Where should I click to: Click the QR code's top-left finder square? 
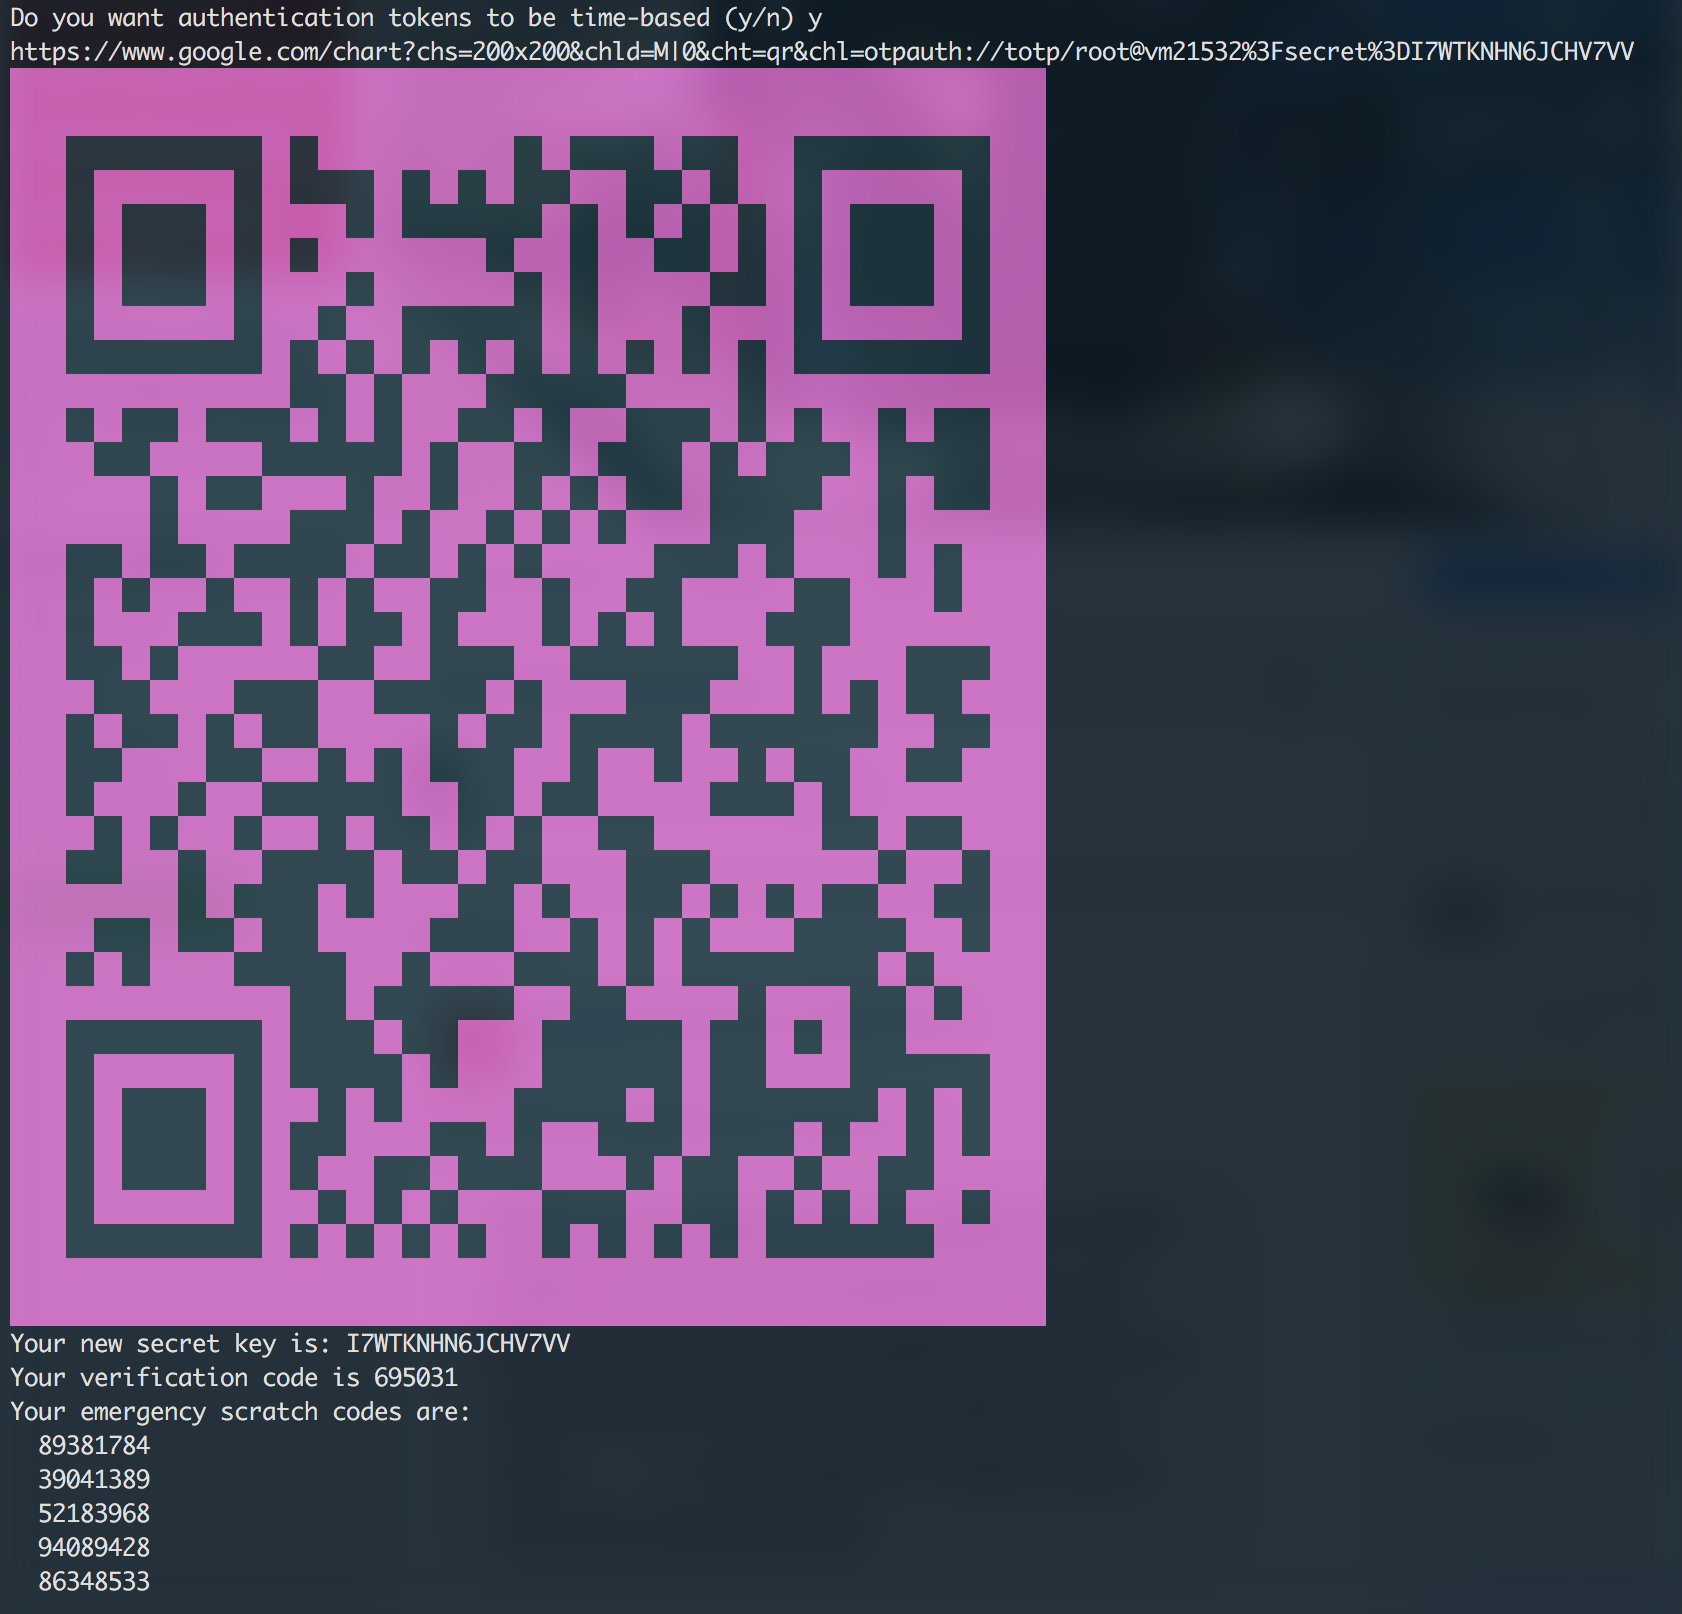point(164,255)
